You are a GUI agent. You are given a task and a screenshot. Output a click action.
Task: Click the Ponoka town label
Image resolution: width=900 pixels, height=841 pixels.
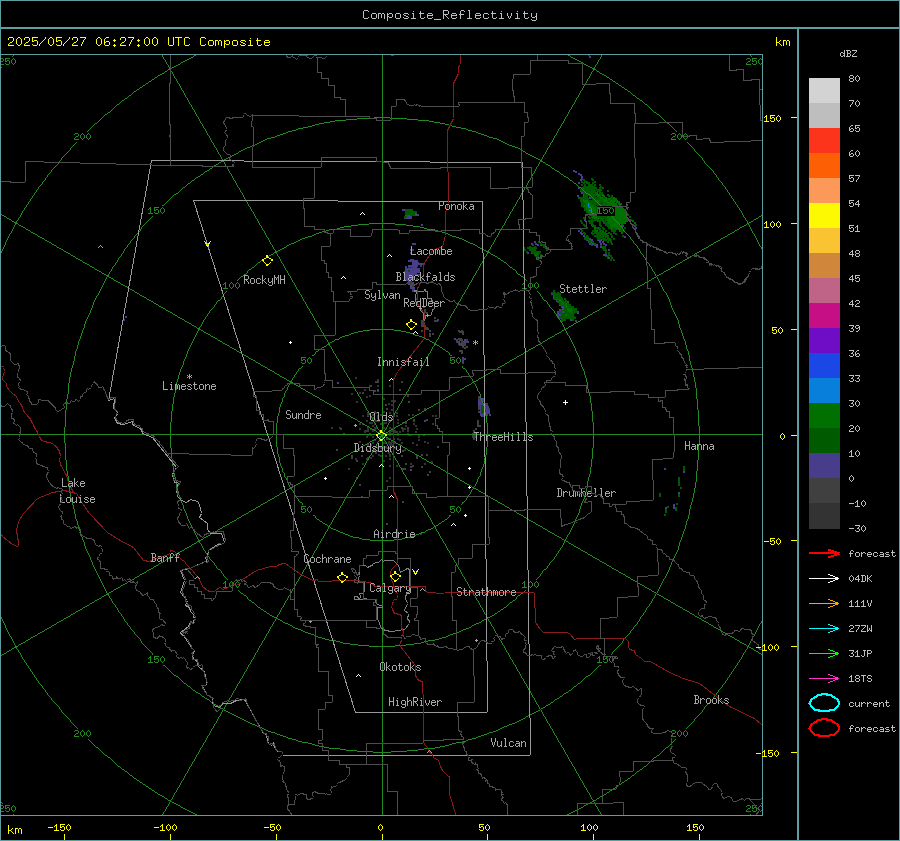[x=456, y=206]
